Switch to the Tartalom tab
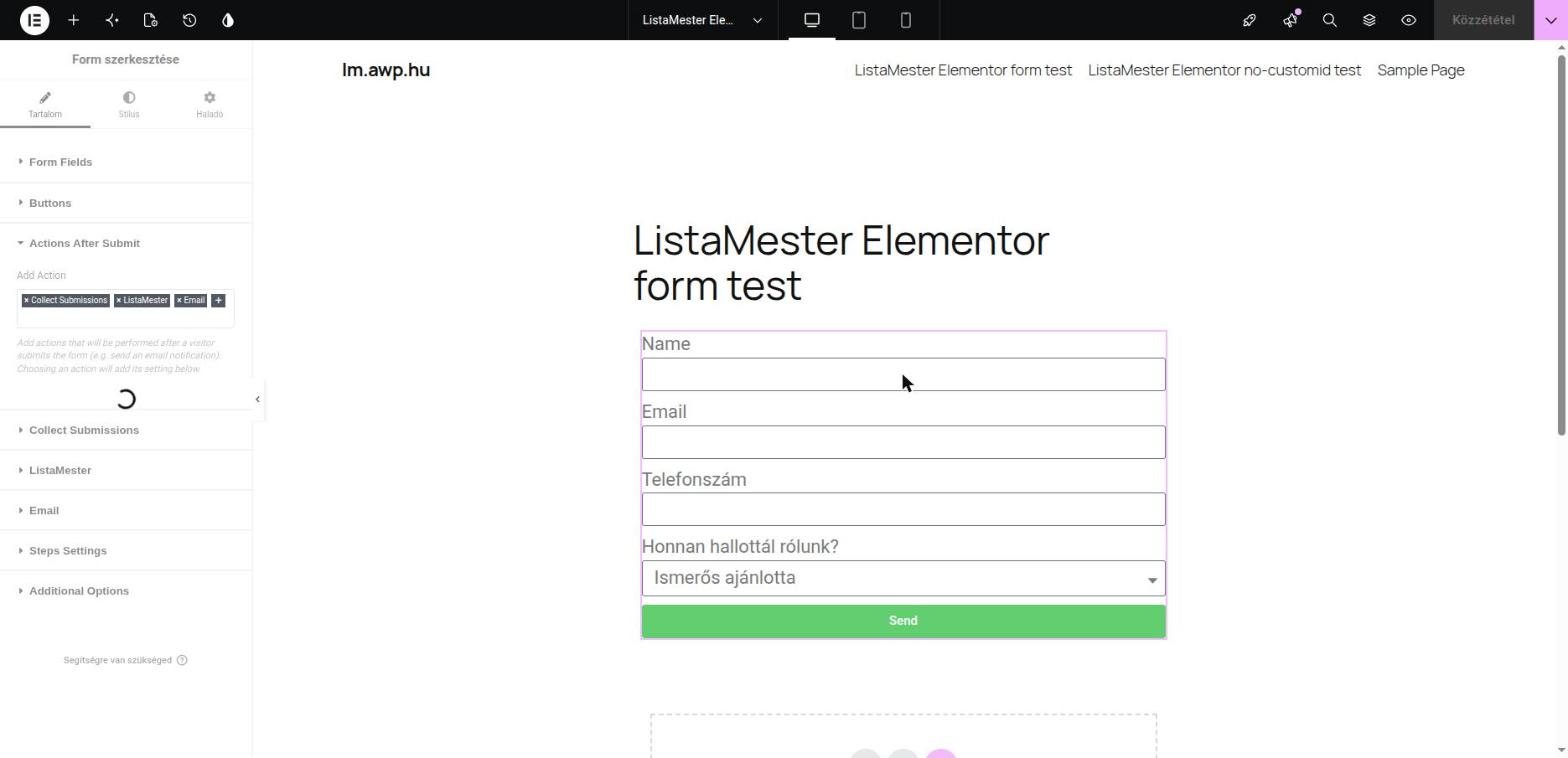This screenshot has height=758, width=1568. (45, 104)
